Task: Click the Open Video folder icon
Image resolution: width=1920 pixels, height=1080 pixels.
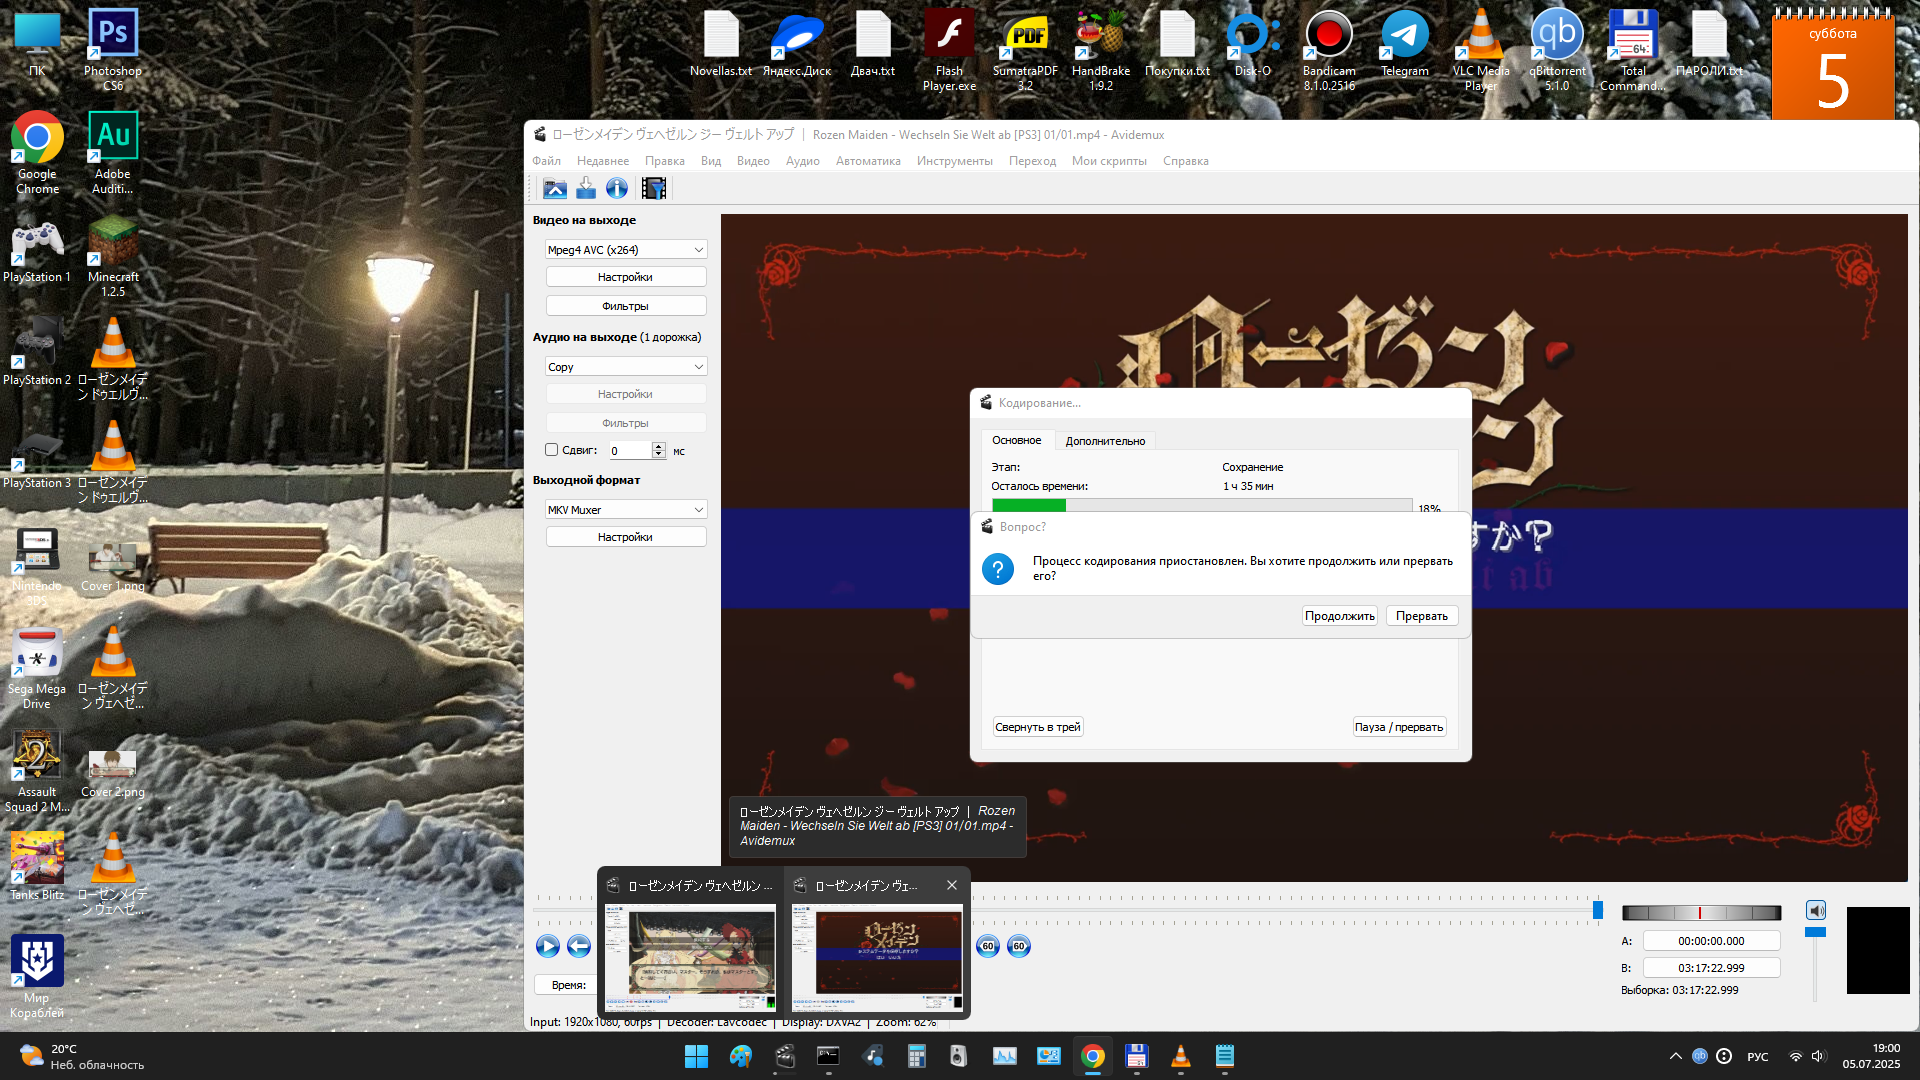Action: [555, 188]
